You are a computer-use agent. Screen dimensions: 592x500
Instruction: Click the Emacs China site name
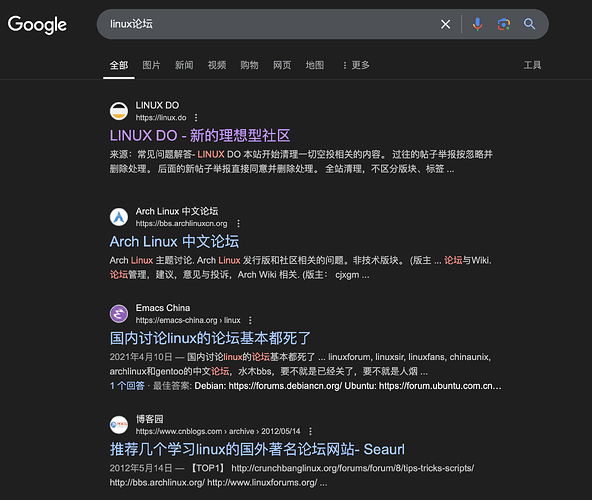pyautogui.click(x=163, y=308)
